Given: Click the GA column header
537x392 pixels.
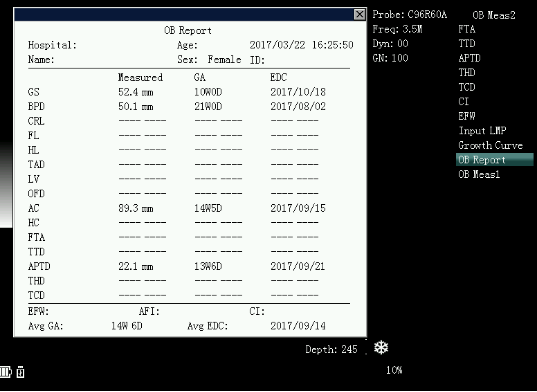Looking at the screenshot, I should point(200,77).
